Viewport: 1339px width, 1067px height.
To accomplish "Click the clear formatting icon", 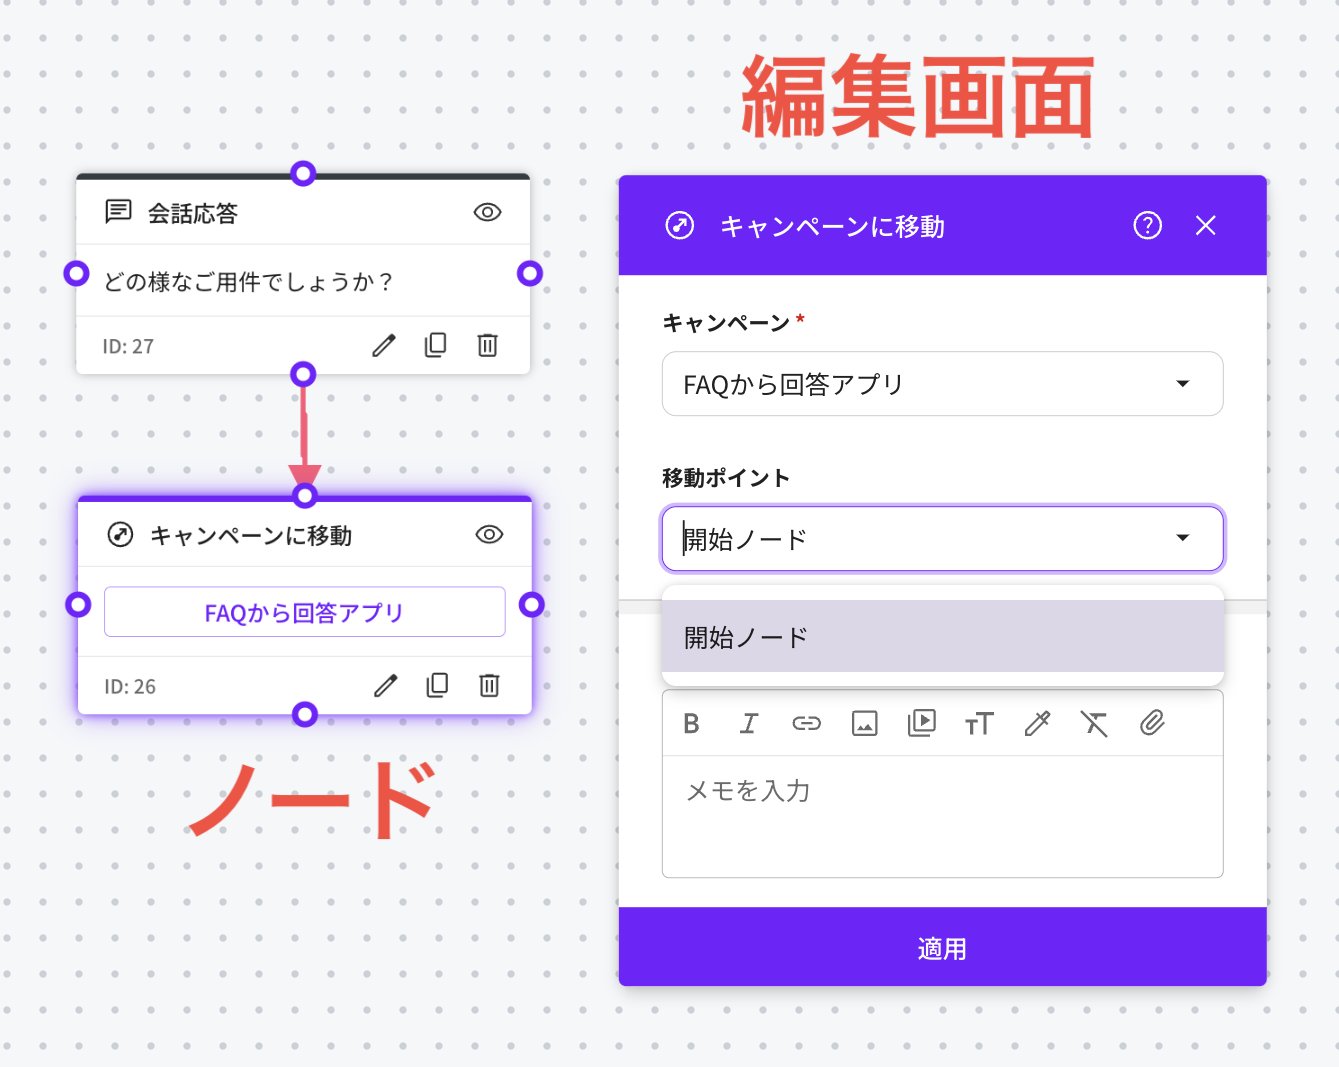I will point(1094,723).
